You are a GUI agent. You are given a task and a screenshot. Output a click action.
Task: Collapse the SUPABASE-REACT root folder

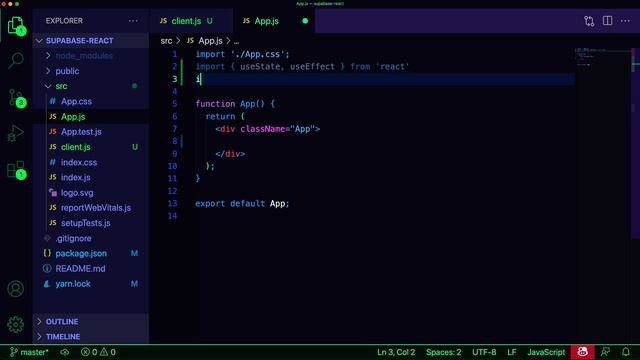91,41
